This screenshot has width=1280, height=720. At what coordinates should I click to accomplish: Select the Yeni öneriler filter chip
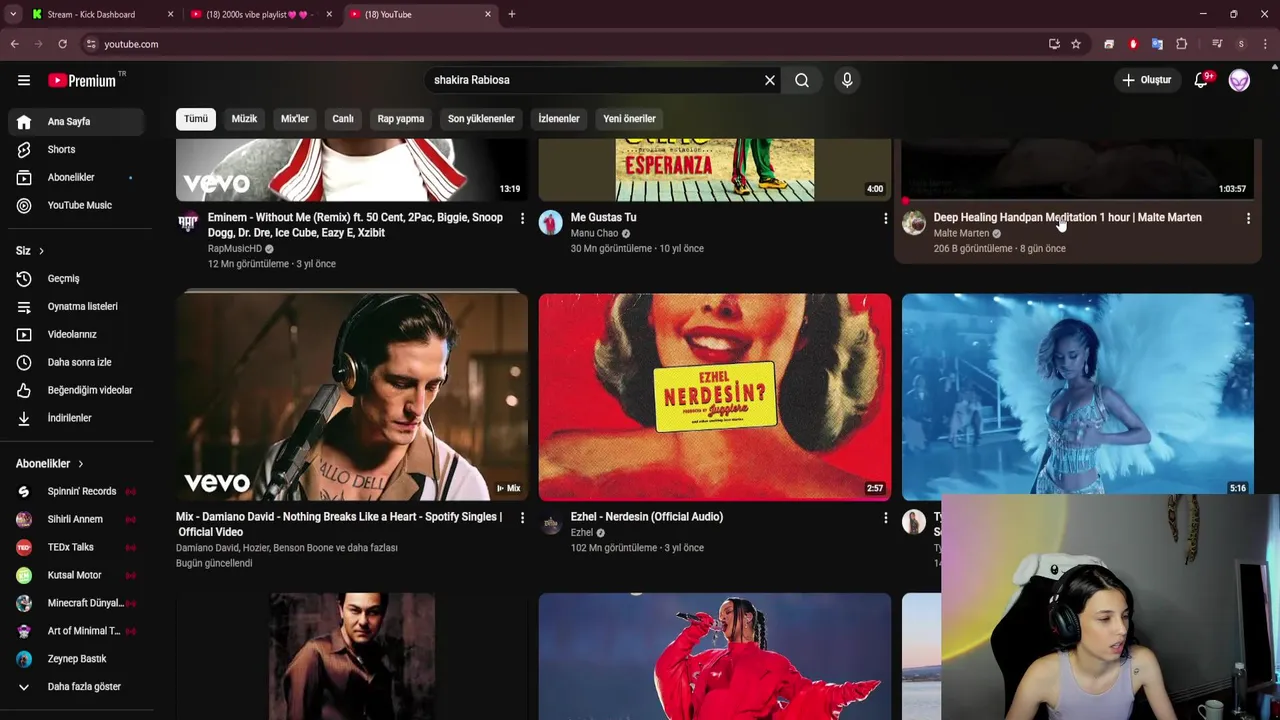pos(630,119)
